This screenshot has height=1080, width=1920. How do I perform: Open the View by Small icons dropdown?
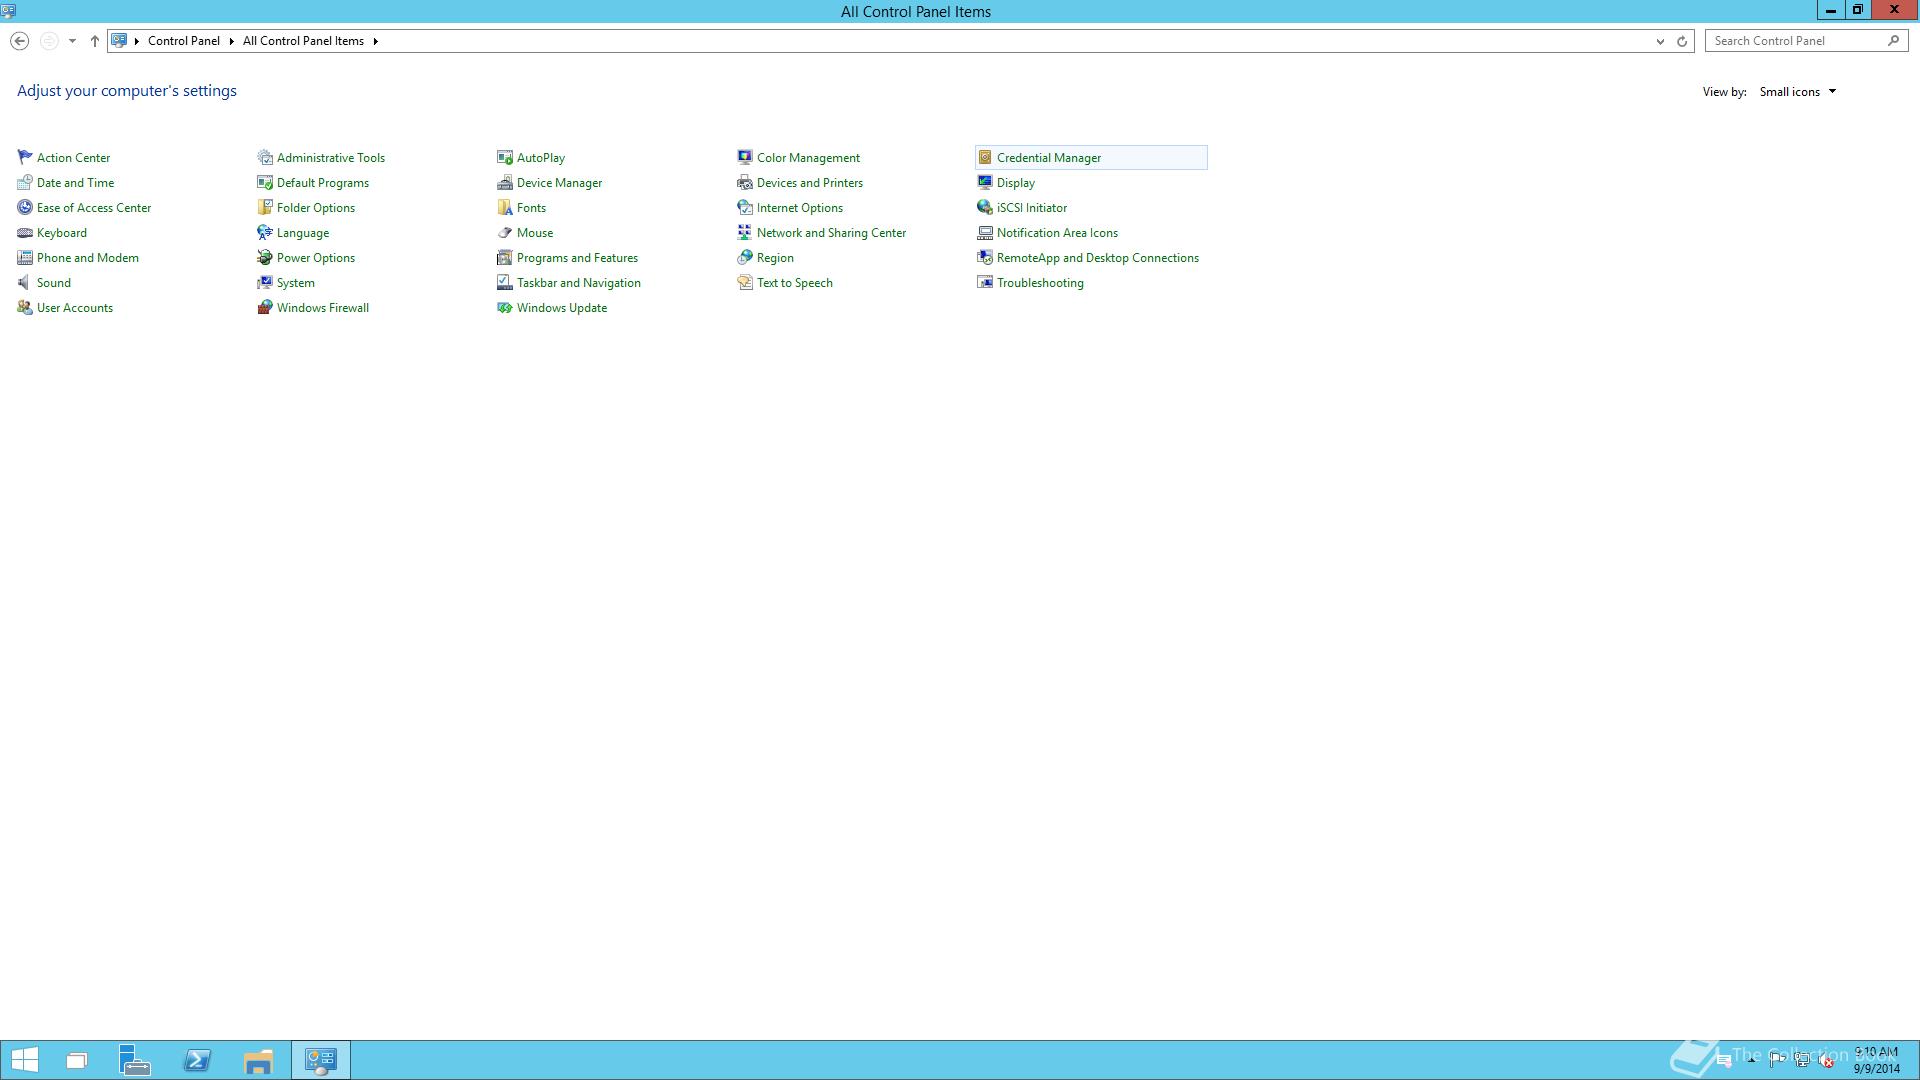point(1797,92)
